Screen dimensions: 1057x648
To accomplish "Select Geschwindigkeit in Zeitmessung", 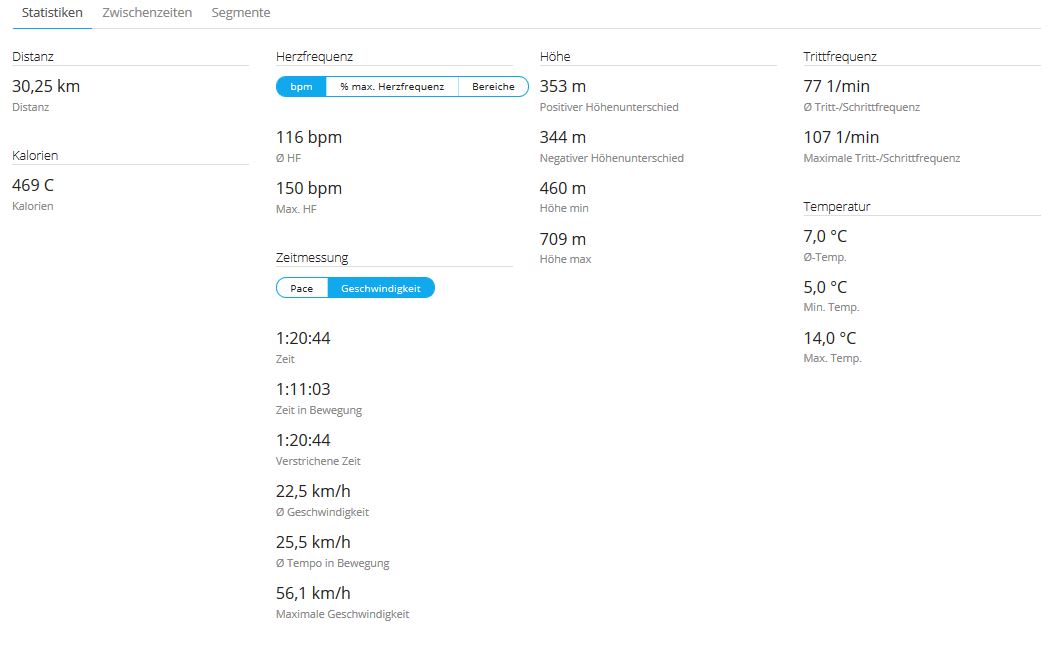I will pyautogui.click(x=381, y=288).
